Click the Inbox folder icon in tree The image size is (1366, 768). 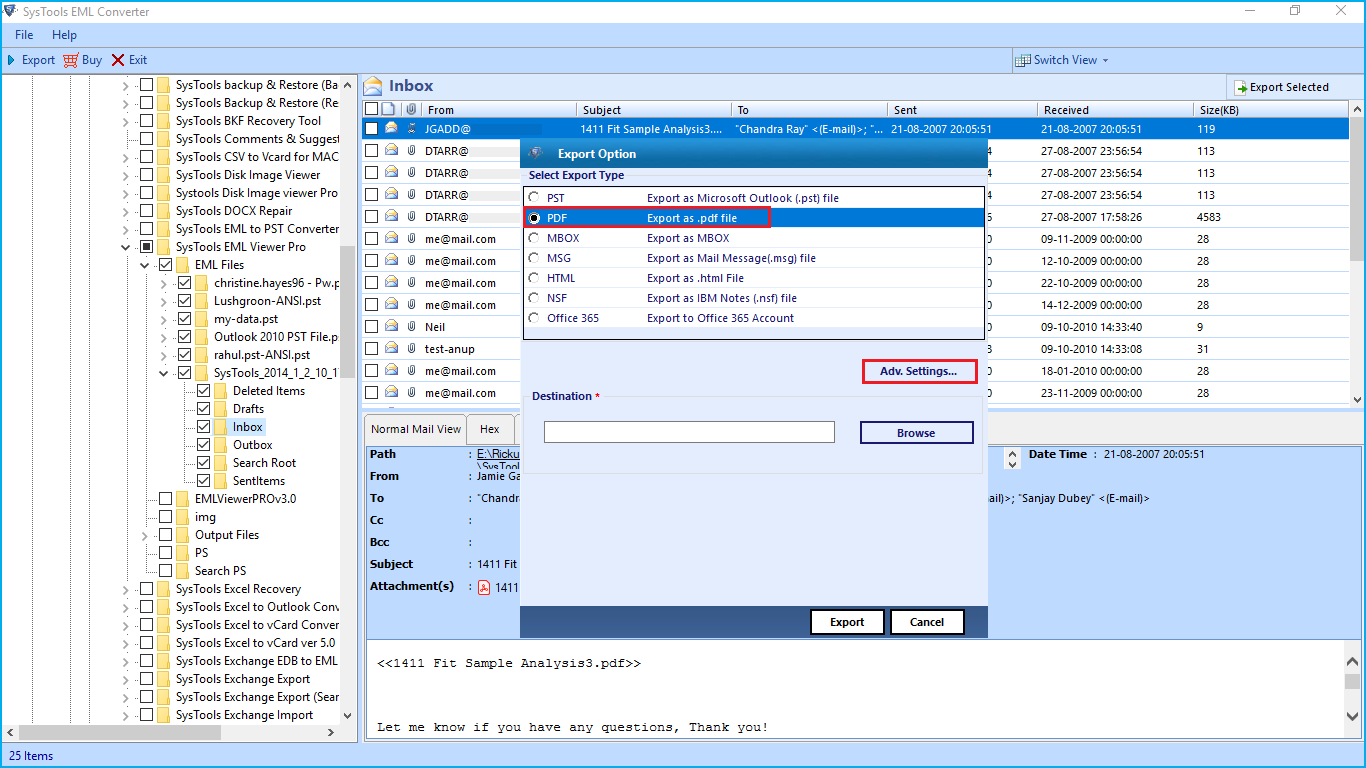point(220,427)
